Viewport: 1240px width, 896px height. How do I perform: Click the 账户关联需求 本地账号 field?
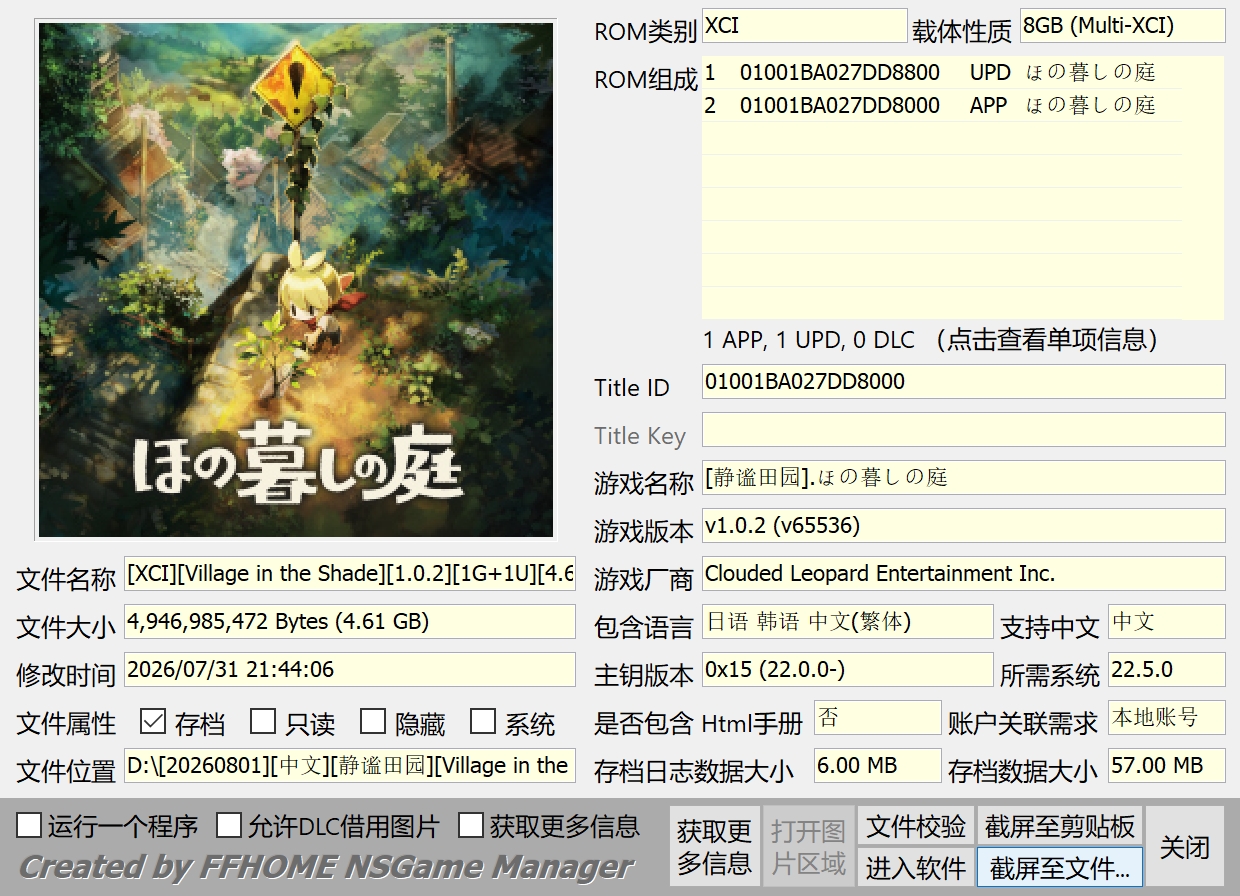1166,717
